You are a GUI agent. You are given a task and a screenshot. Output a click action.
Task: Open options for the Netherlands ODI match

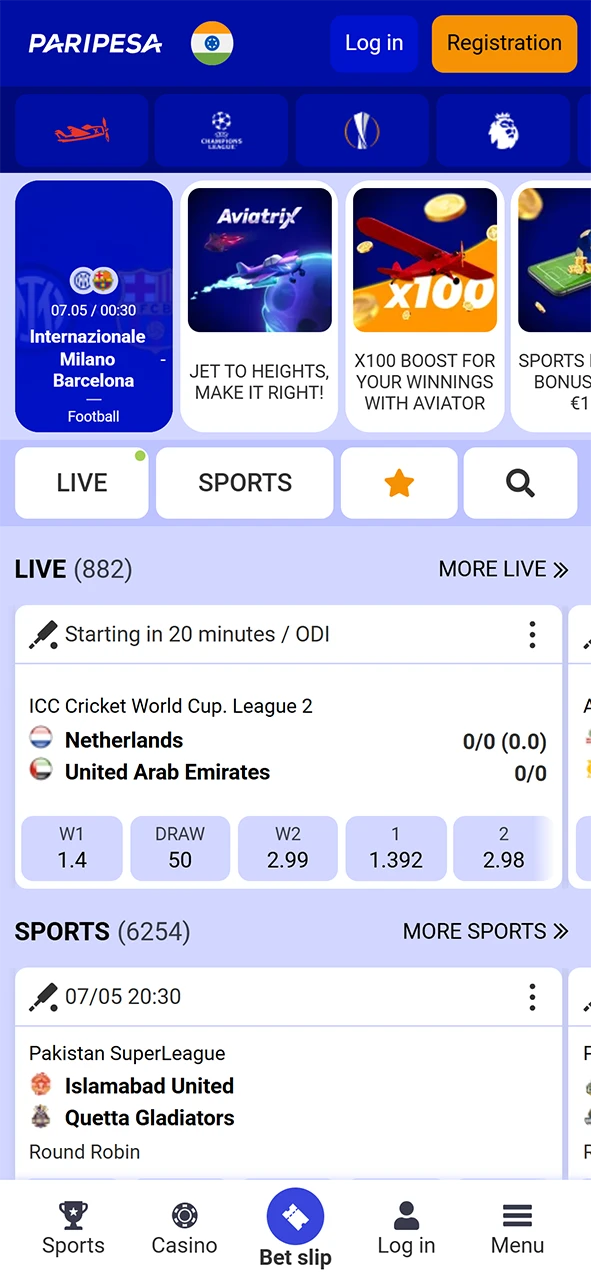pos(532,634)
